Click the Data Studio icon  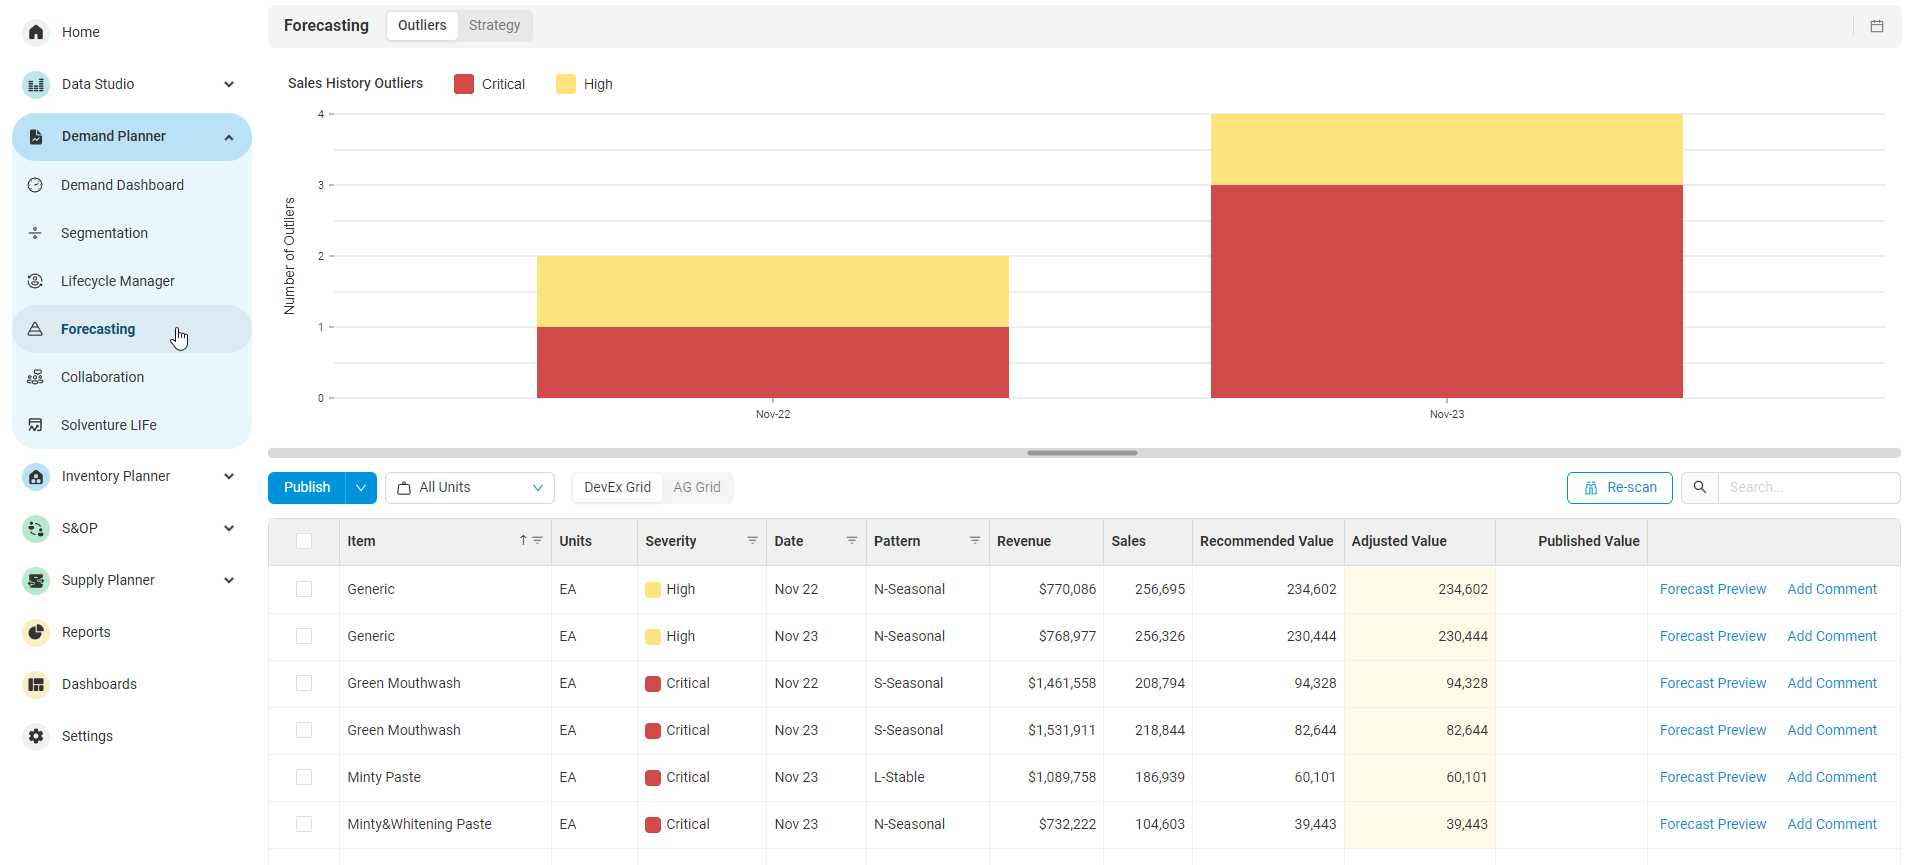pyautogui.click(x=36, y=84)
